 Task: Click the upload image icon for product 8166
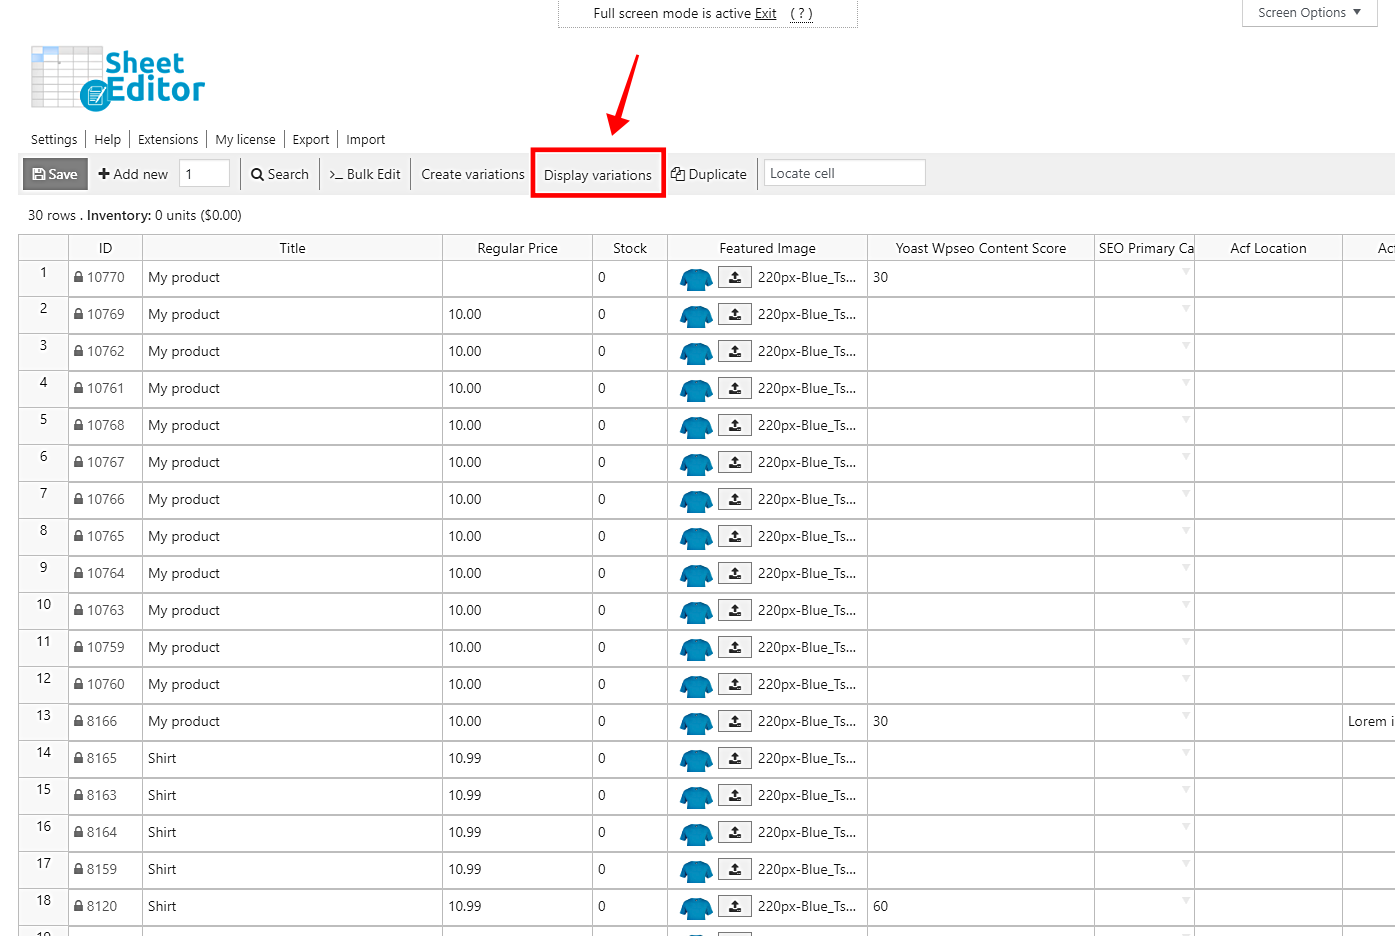pos(735,722)
